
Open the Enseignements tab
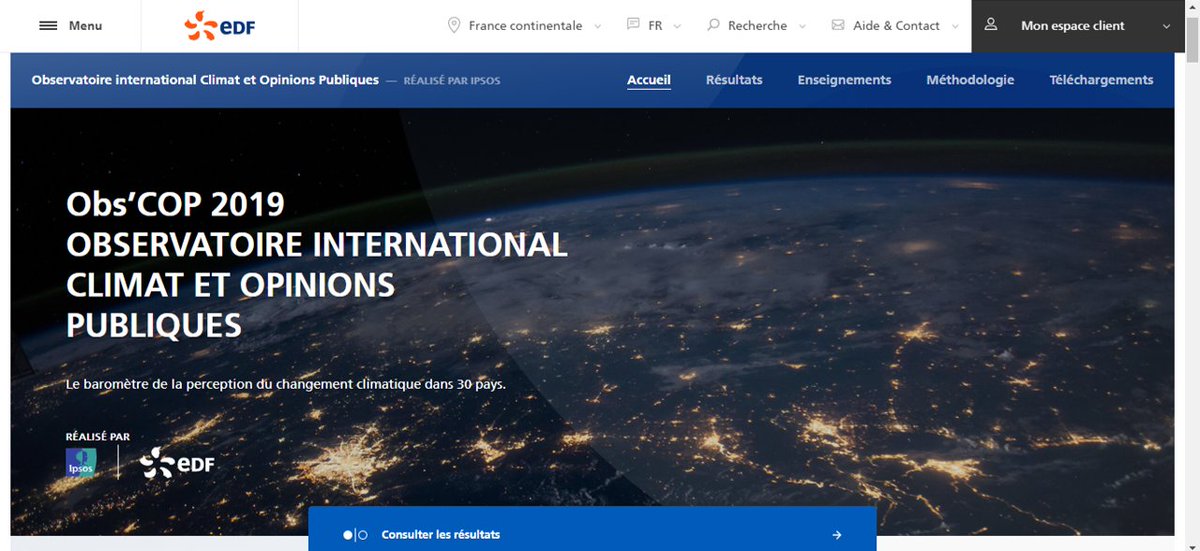click(x=844, y=80)
